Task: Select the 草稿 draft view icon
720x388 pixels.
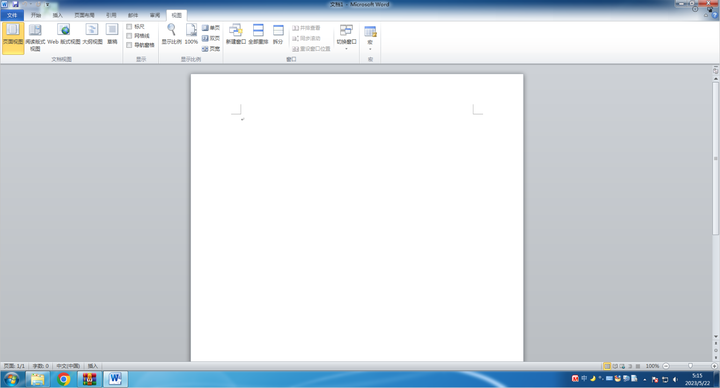Action: coord(112,34)
